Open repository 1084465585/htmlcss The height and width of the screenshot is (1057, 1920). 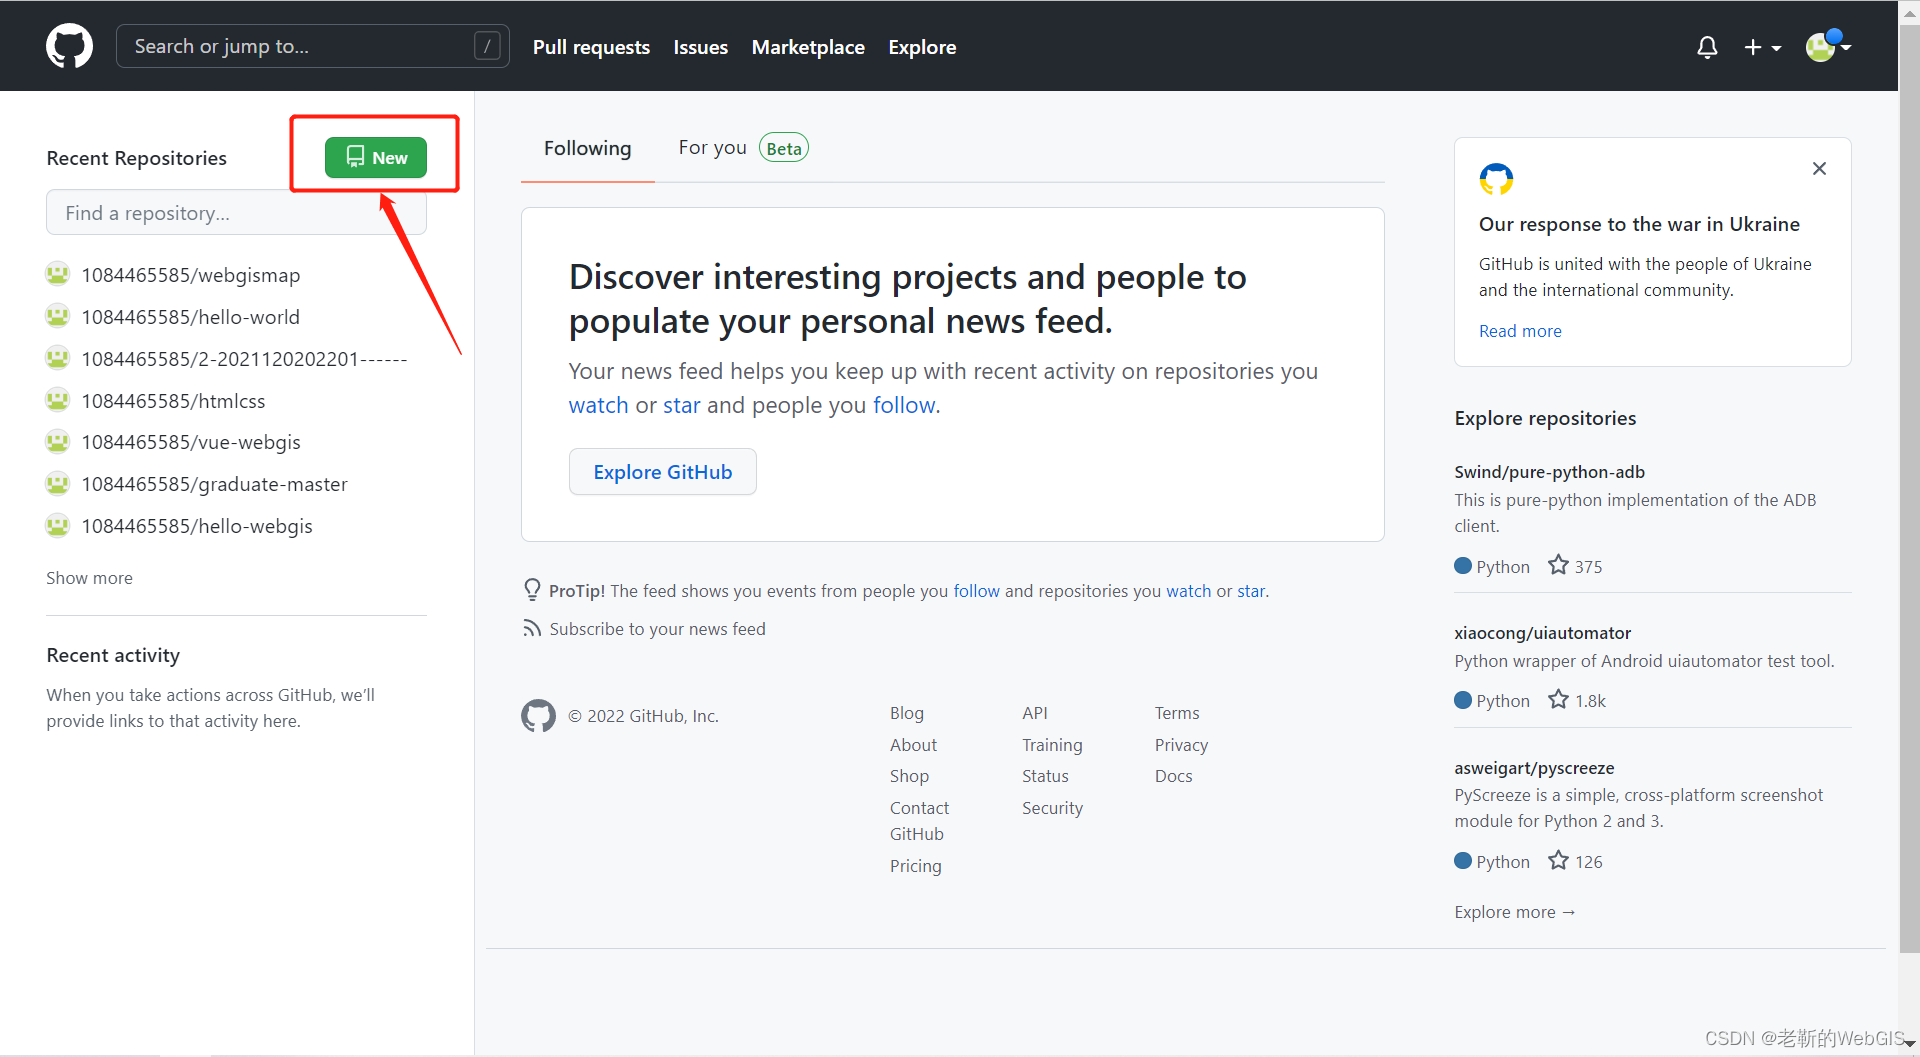173,401
